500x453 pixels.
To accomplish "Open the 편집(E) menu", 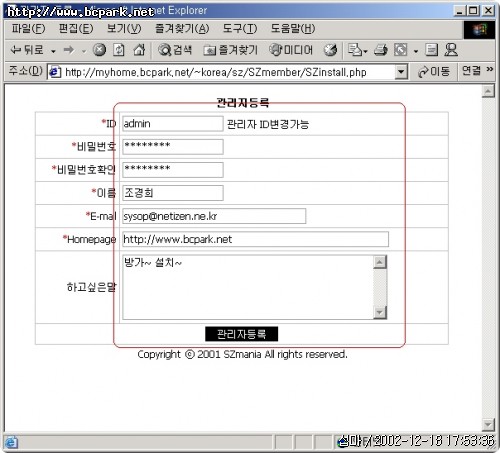I will coord(76,29).
